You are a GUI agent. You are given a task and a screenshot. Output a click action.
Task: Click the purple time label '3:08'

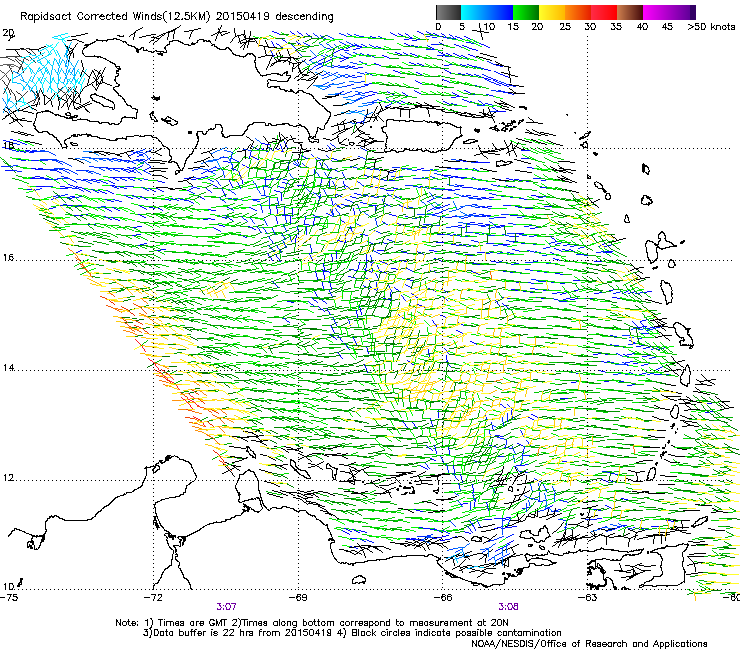508,607
